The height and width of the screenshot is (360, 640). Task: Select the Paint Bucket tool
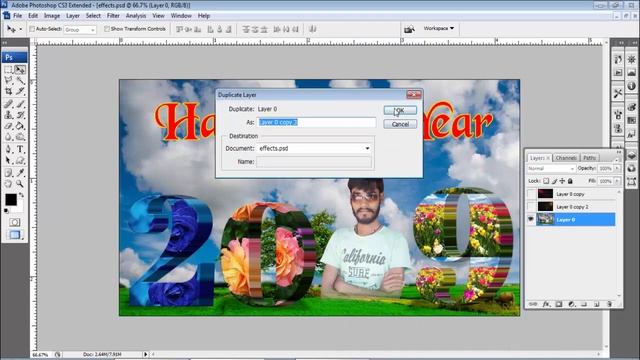tap(20, 126)
